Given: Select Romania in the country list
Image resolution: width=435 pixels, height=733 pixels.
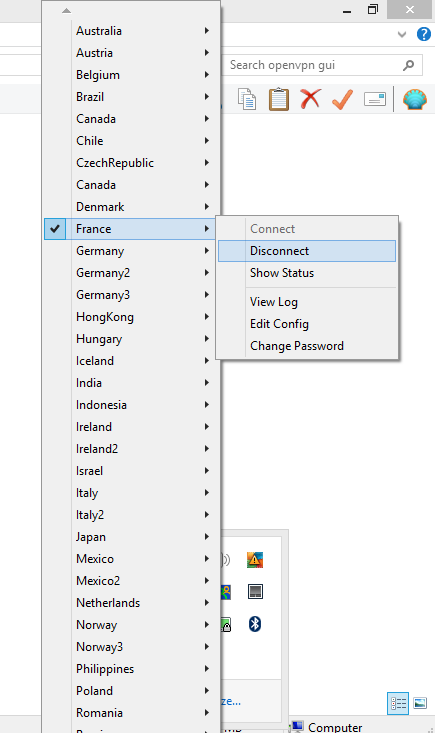Looking at the screenshot, I should [x=130, y=712].
